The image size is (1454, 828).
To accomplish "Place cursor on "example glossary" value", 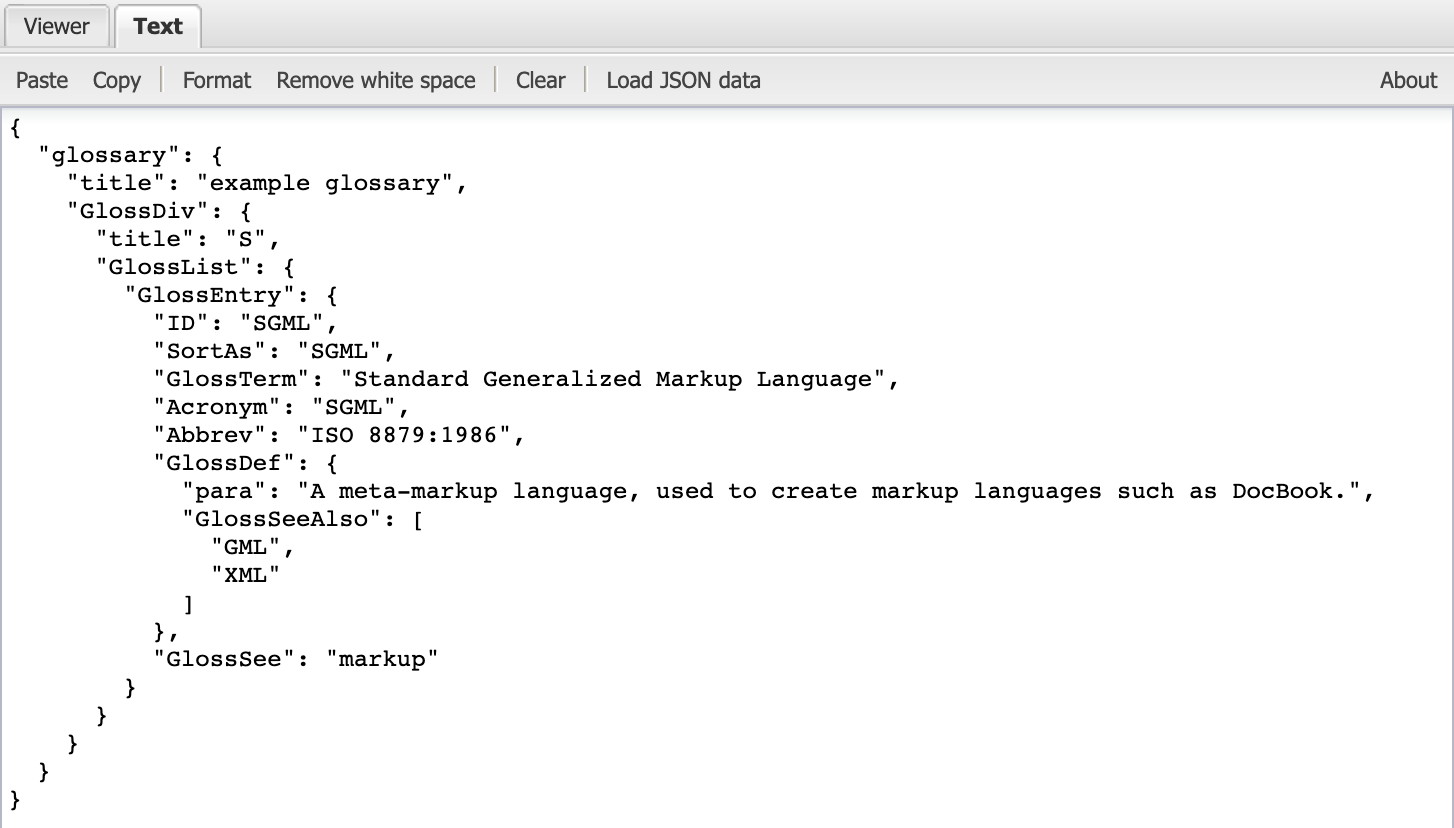I will 325,183.
